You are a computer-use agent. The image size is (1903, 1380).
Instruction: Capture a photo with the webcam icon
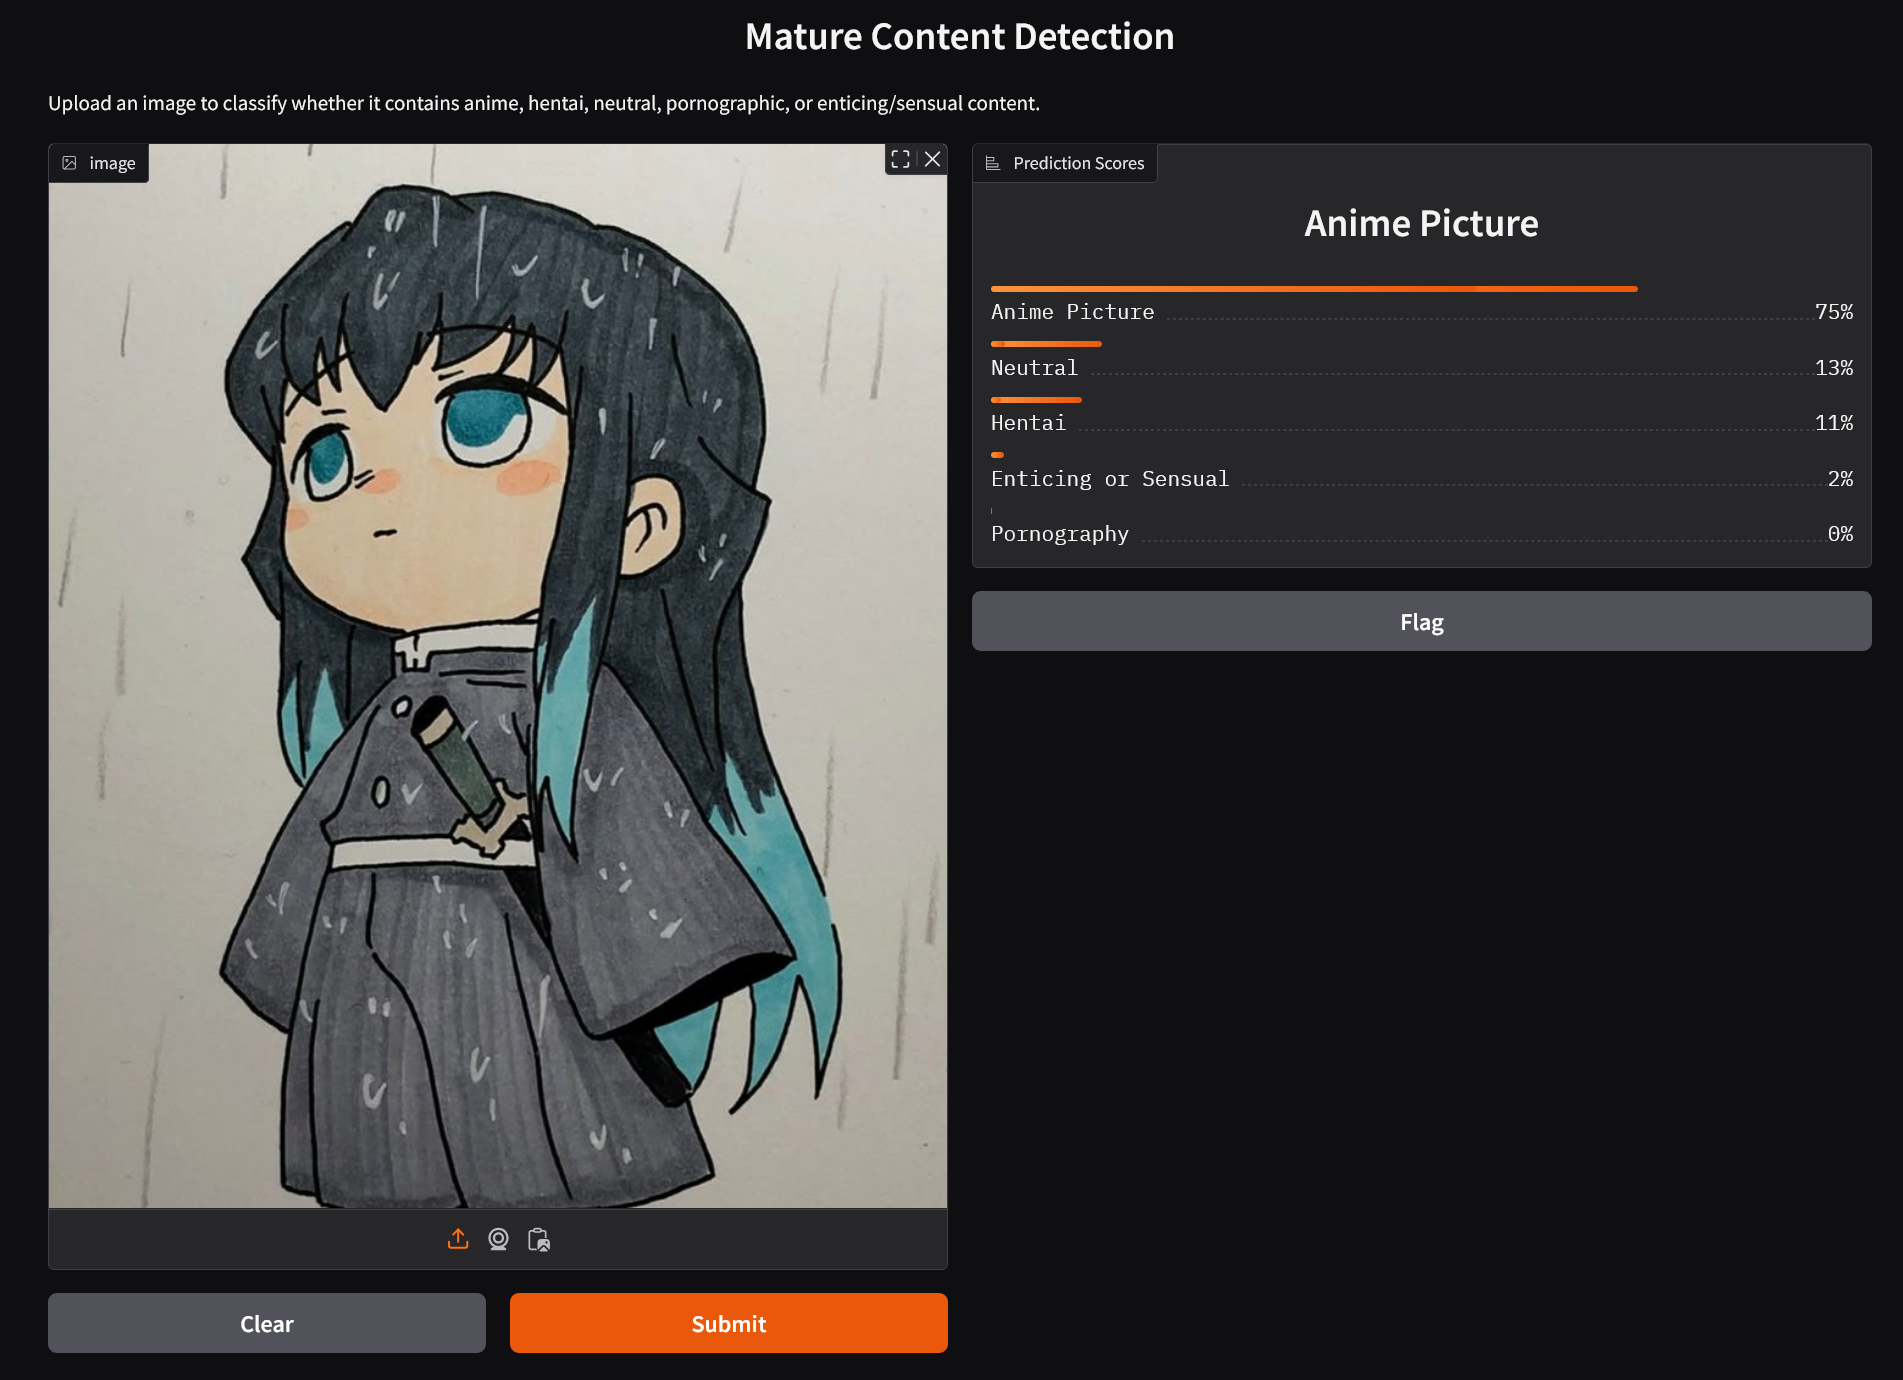498,1239
